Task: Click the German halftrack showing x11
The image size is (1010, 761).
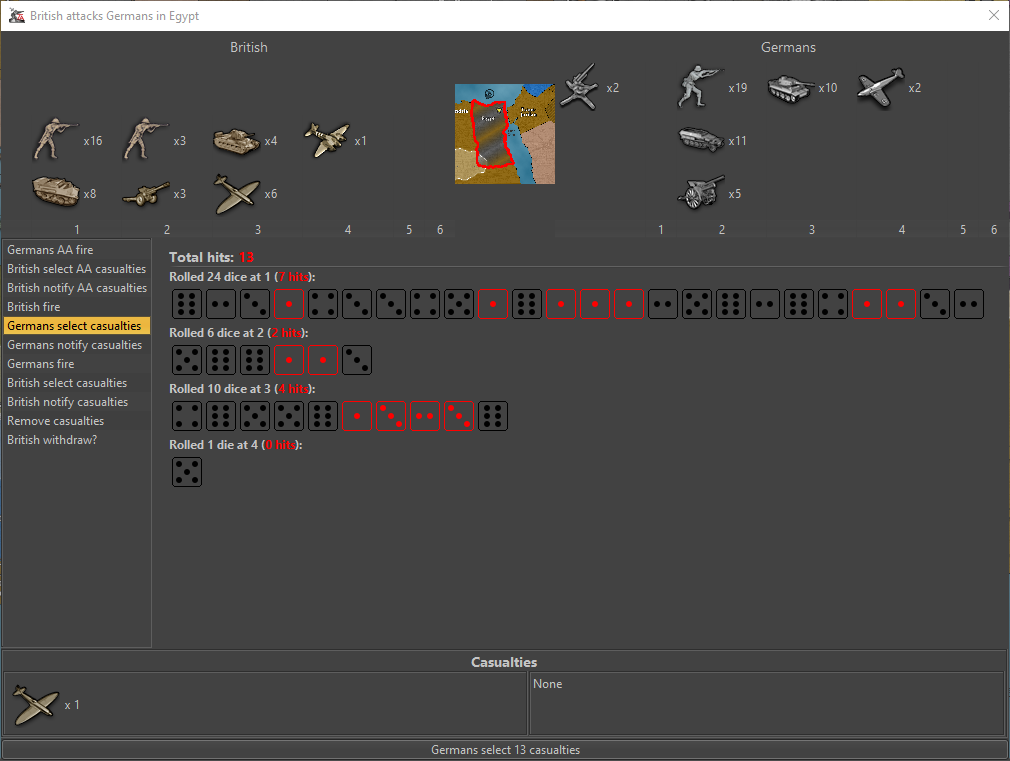Action: [699, 140]
